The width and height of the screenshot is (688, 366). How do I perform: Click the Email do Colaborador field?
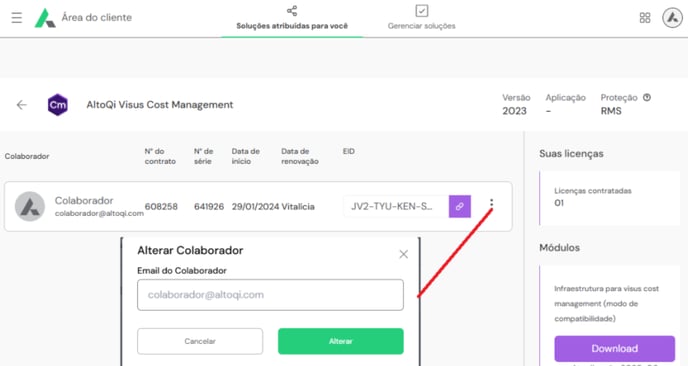(270, 295)
